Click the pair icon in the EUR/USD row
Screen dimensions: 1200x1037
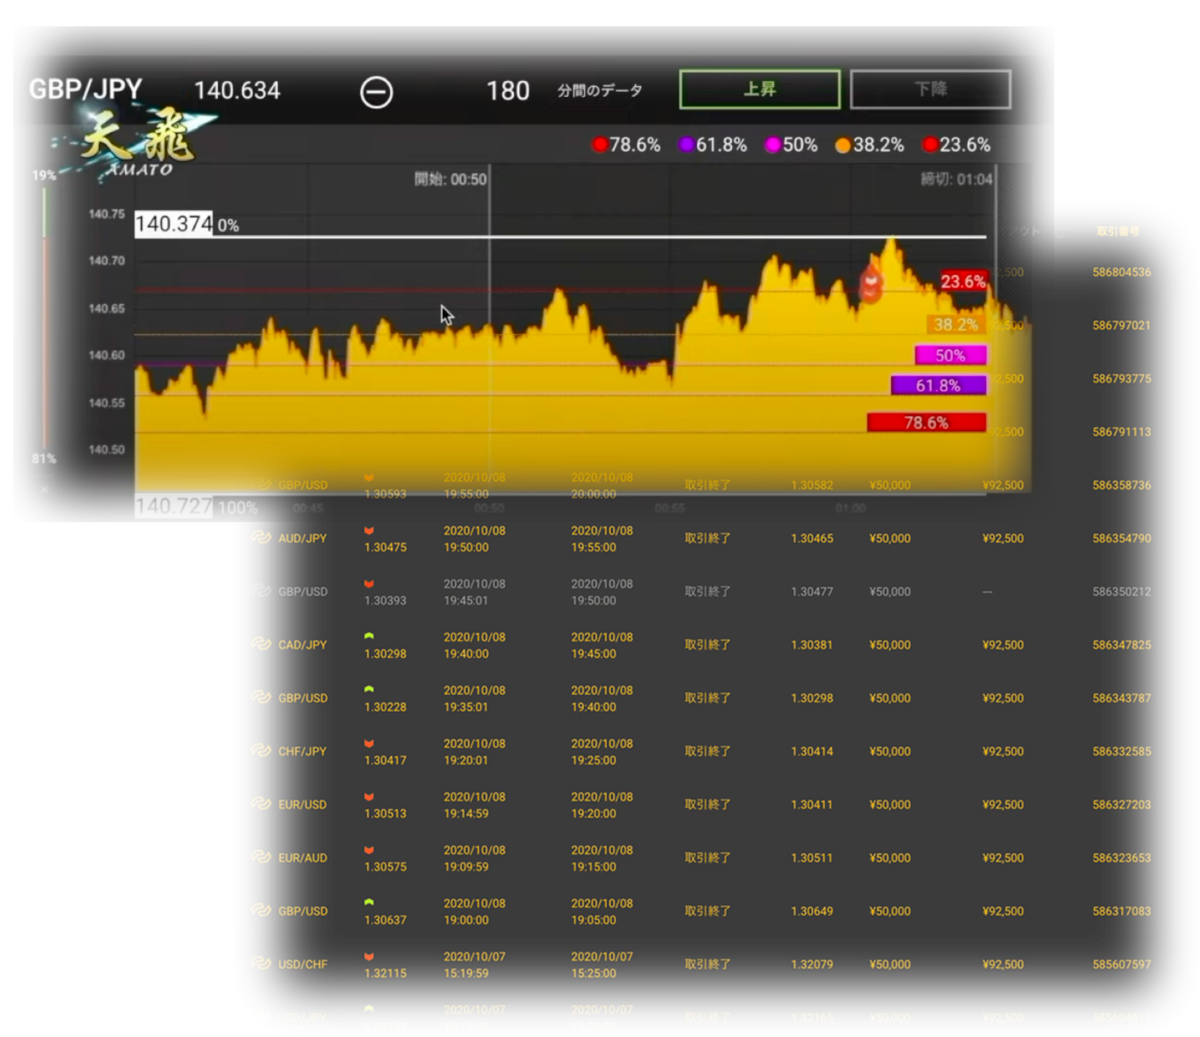click(x=261, y=803)
